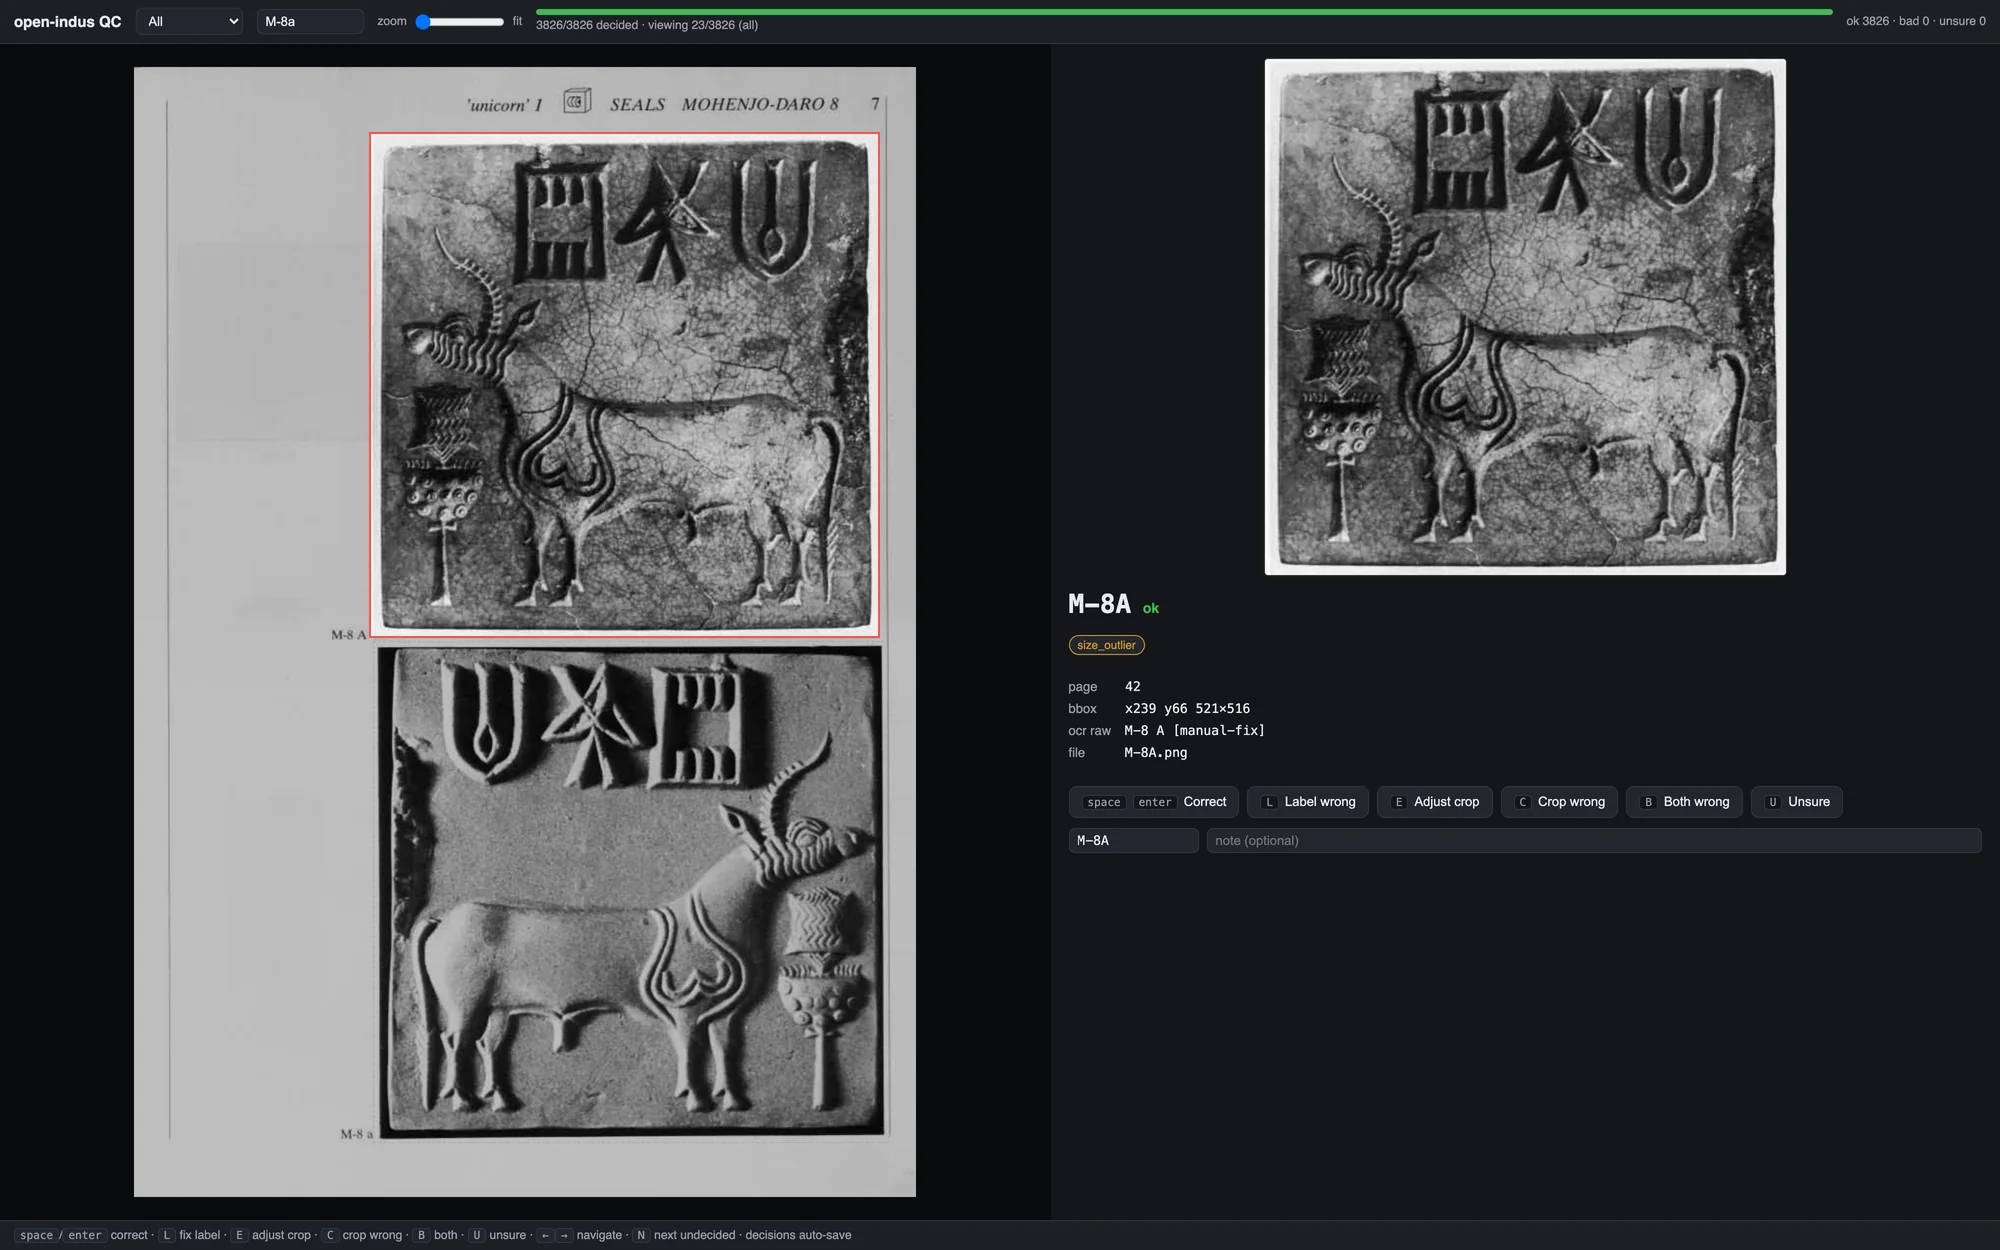The image size is (2000, 1250).
Task: Click the M-8A heading
Action: tap(1099, 604)
